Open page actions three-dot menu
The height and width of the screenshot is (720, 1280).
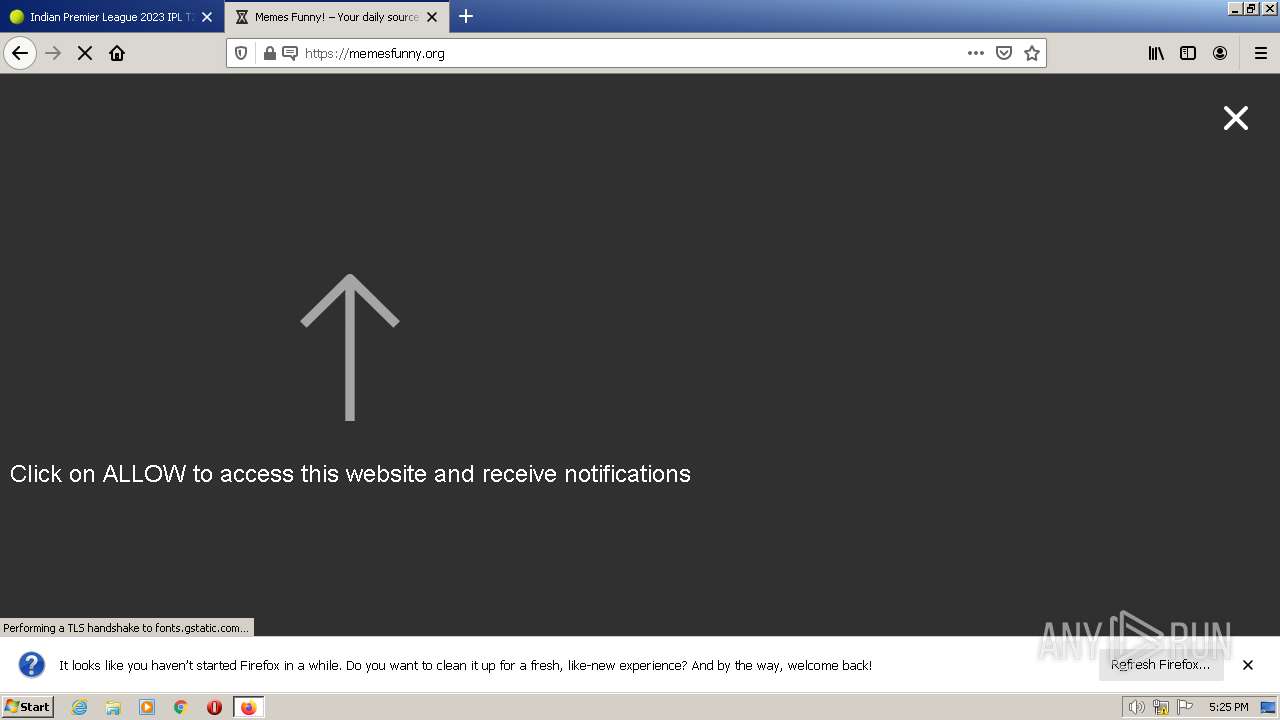[x=976, y=53]
